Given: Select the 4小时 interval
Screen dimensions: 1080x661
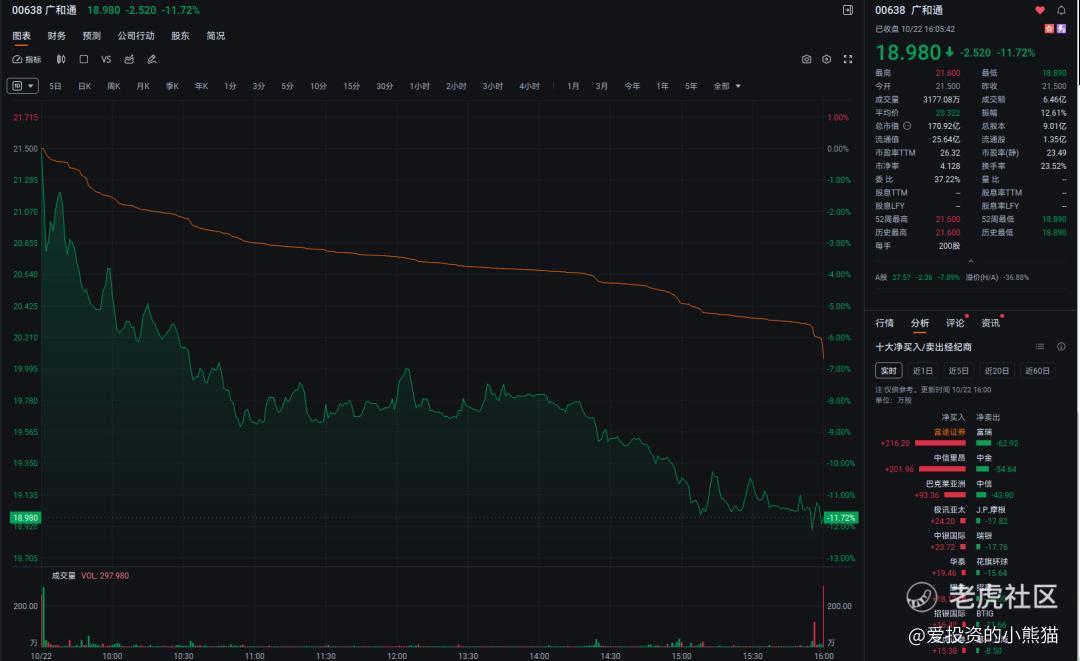Looking at the screenshot, I should pos(529,86).
